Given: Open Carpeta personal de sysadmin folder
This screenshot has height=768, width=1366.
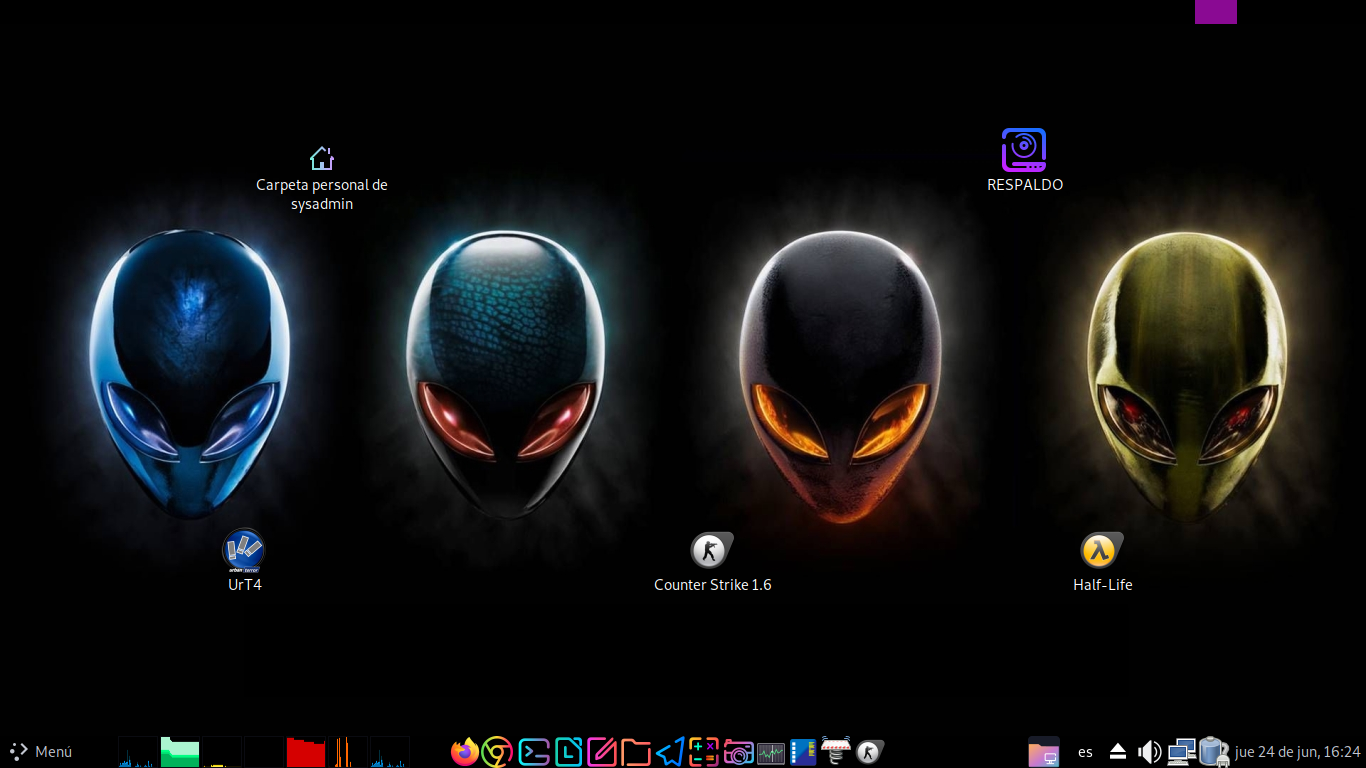Looking at the screenshot, I should point(321,159).
